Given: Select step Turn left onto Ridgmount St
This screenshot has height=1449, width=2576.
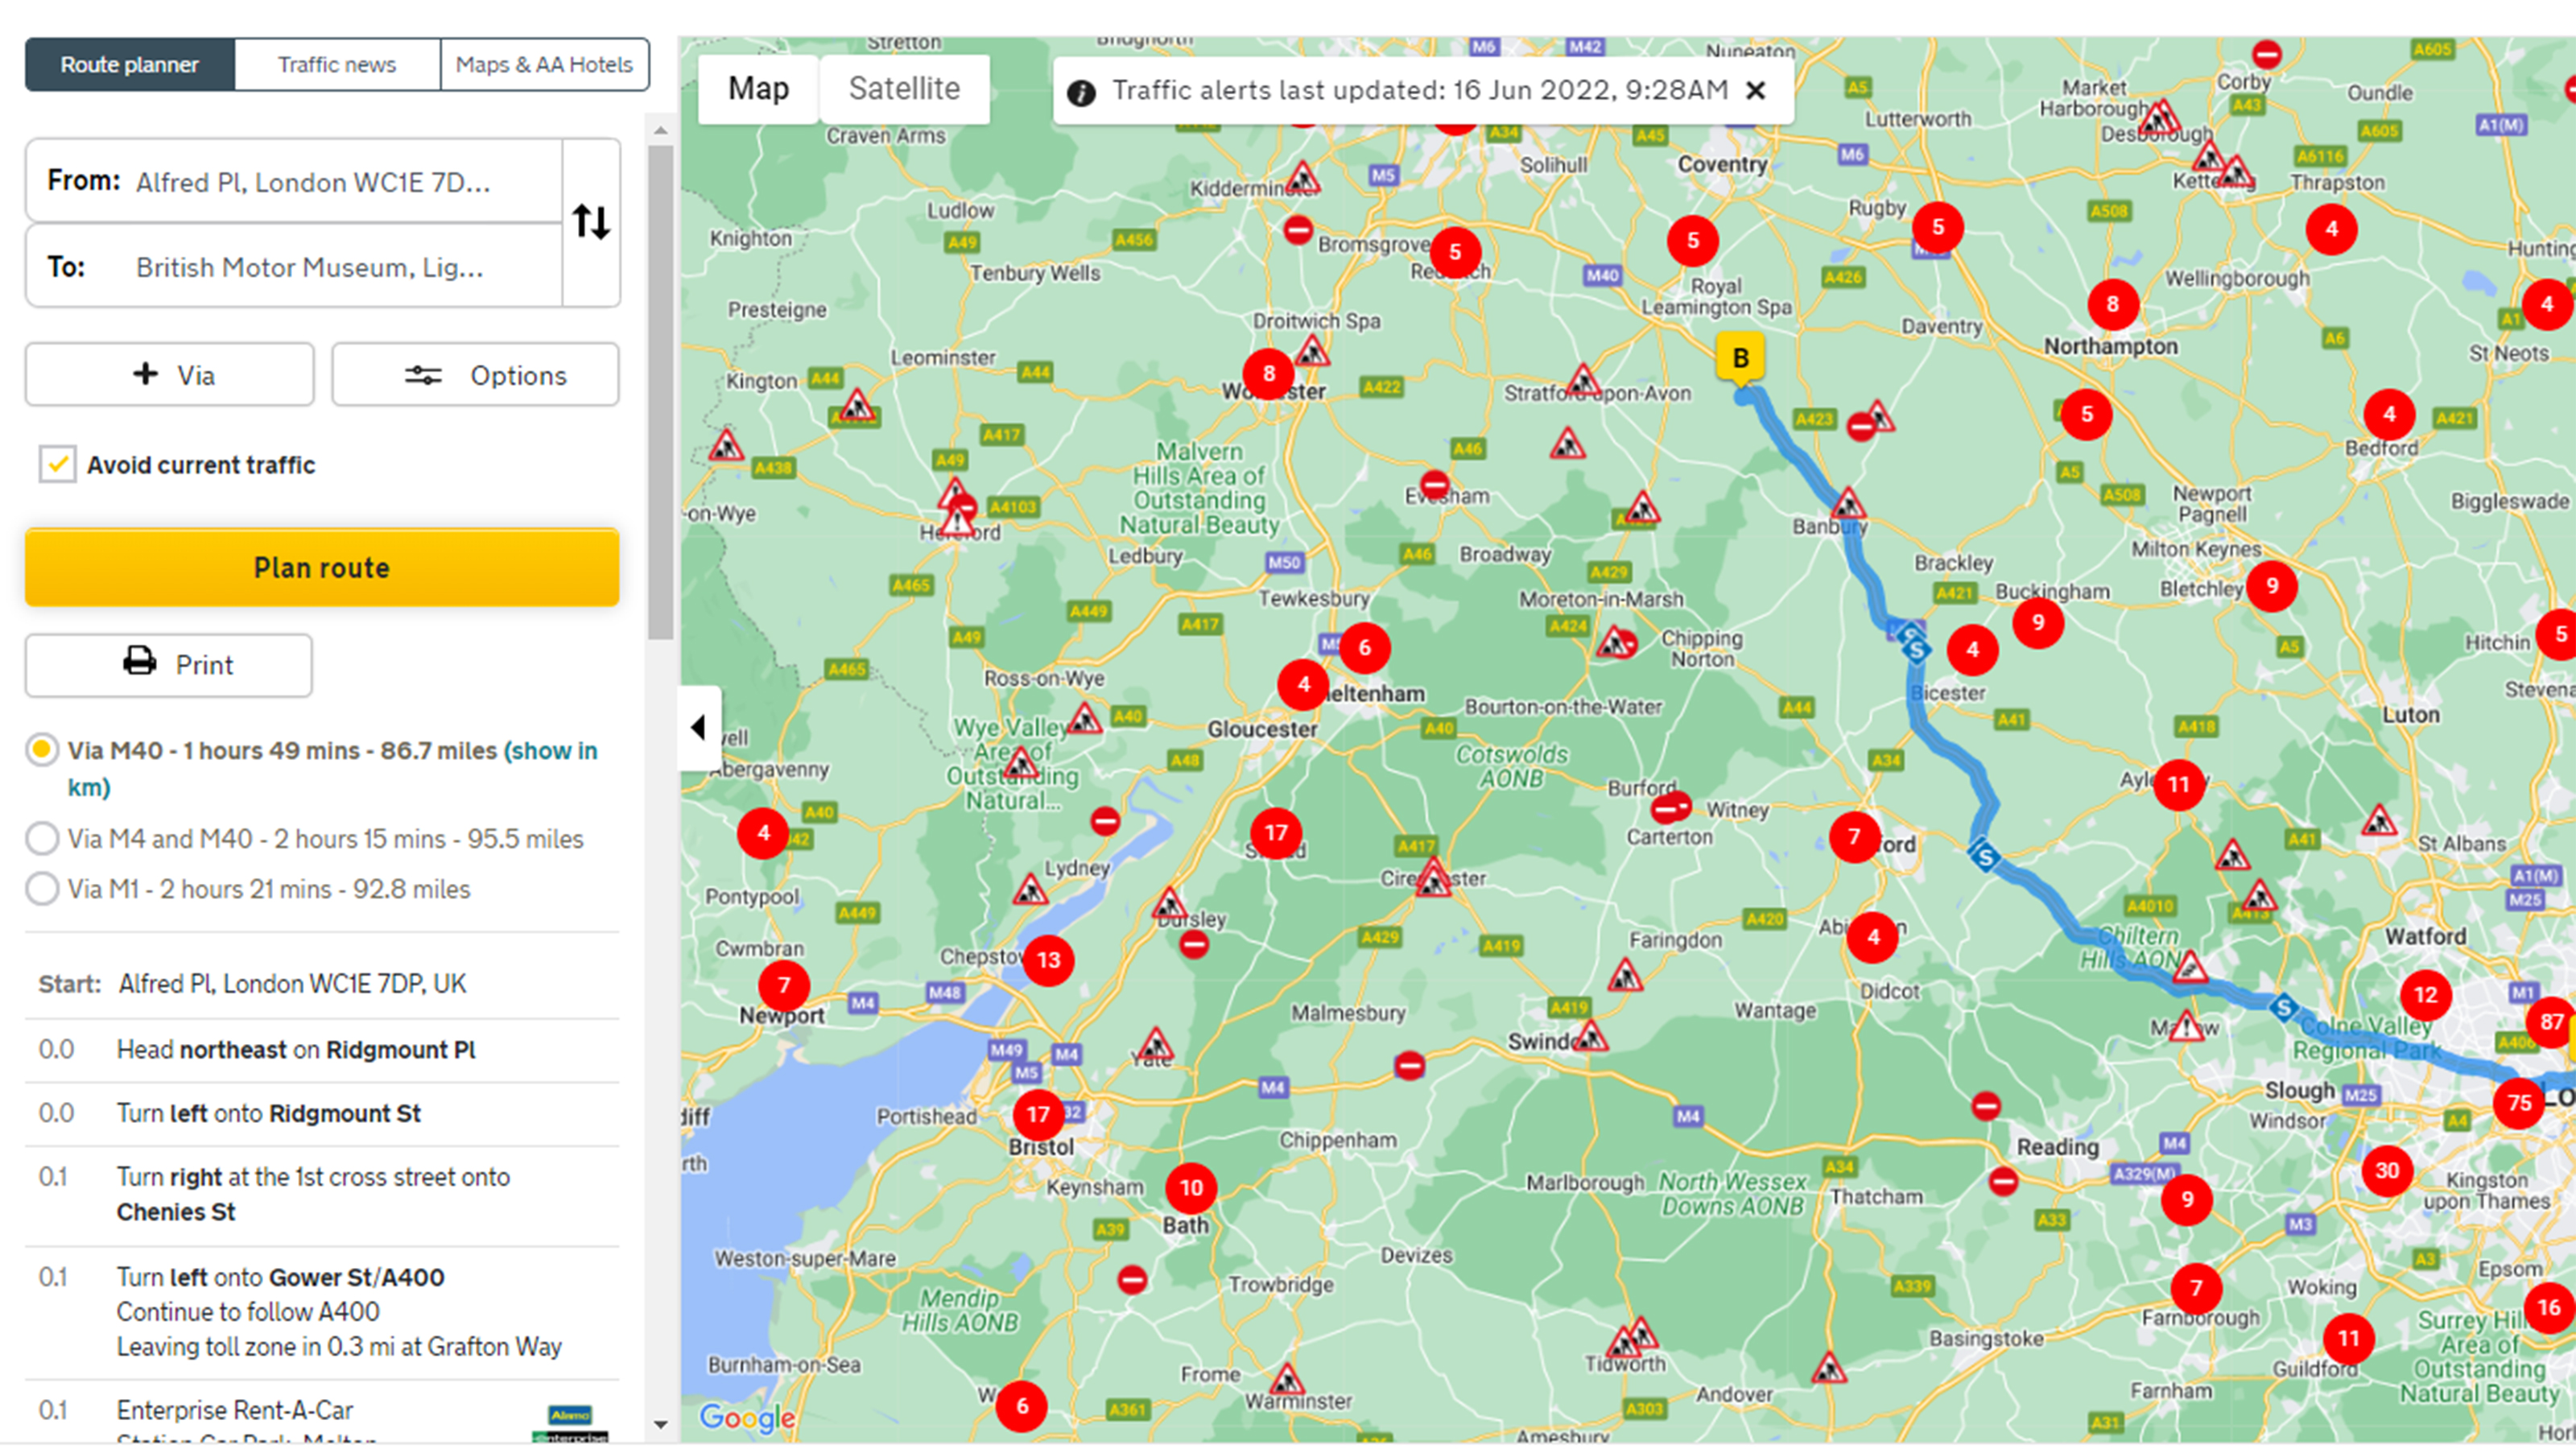Looking at the screenshot, I should coord(269,1113).
